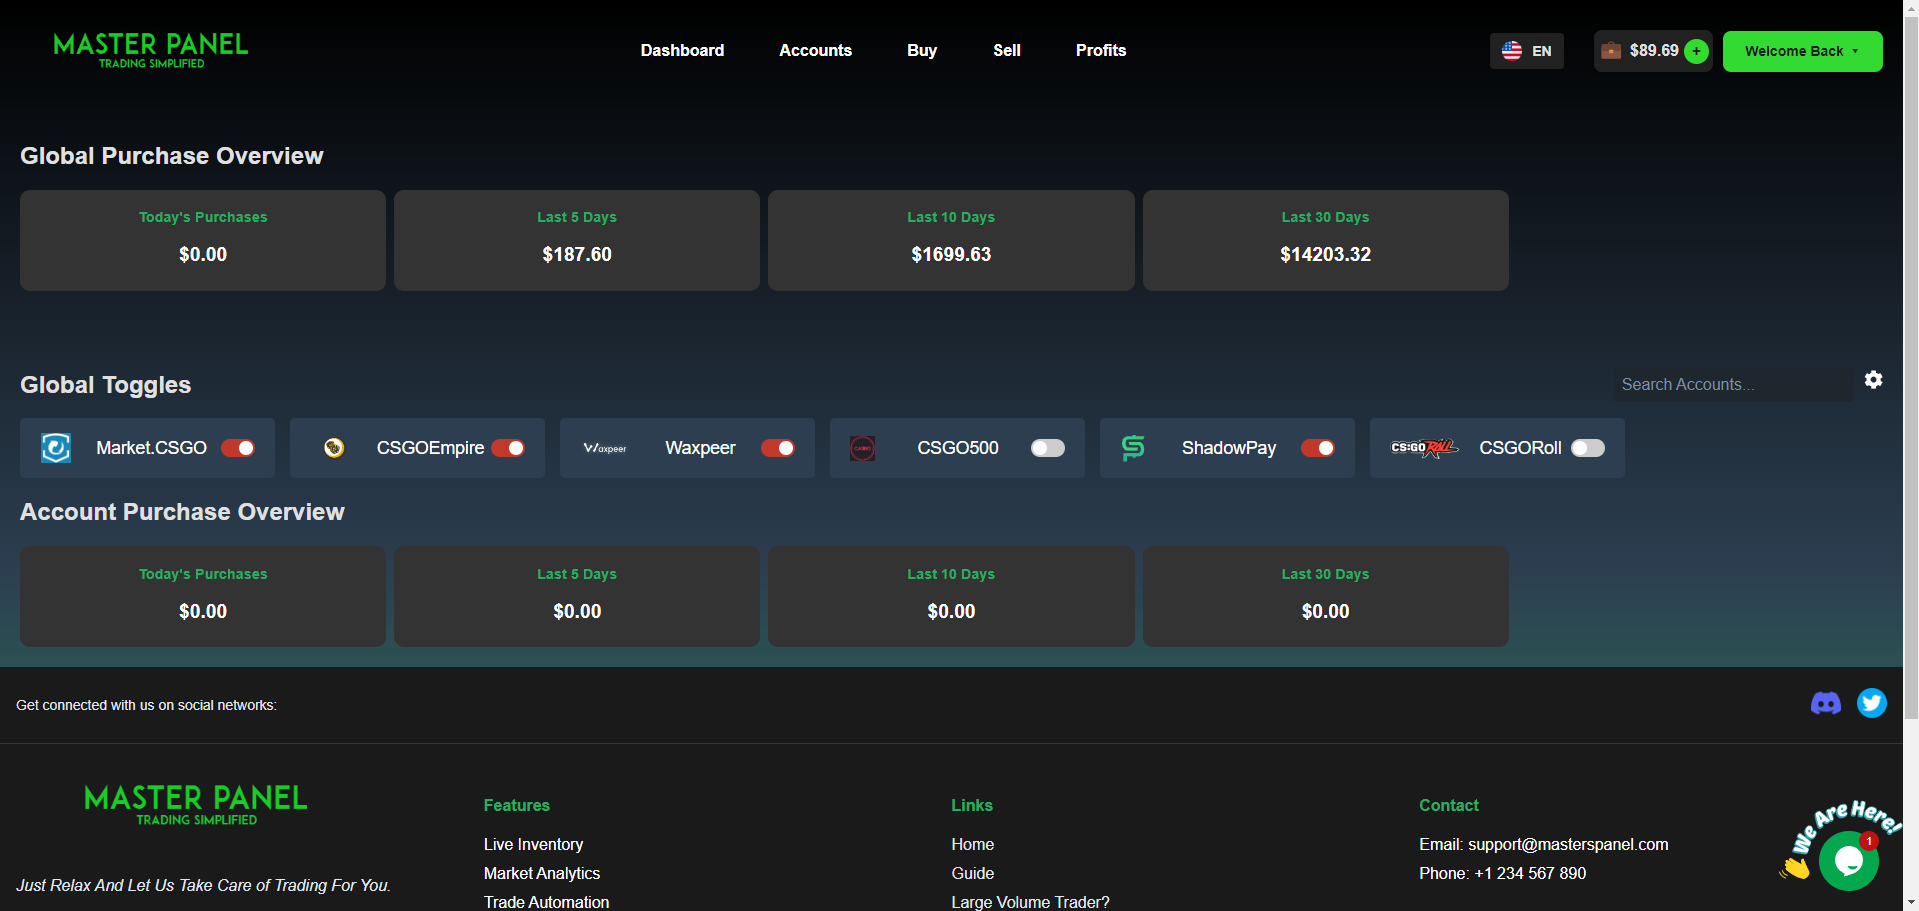Click the scrollbar down arrow
Image resolution: width=1919 pixels, height=911 pixels.
tap(1911, 902)
